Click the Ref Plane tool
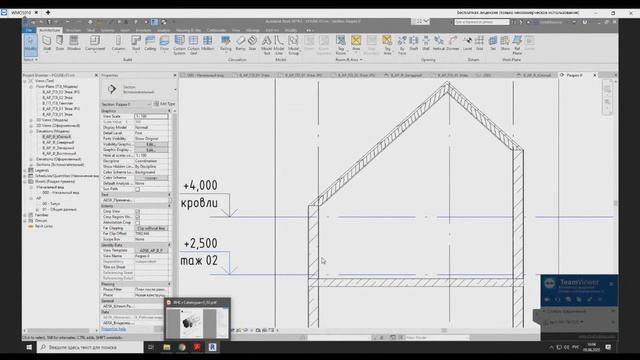Viewport: 640px width, 360px height. (x=517, y=45)
